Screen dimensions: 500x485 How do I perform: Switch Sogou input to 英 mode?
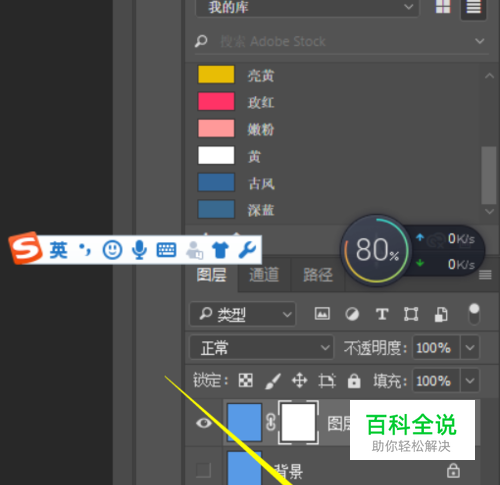(x=59, y=250)
